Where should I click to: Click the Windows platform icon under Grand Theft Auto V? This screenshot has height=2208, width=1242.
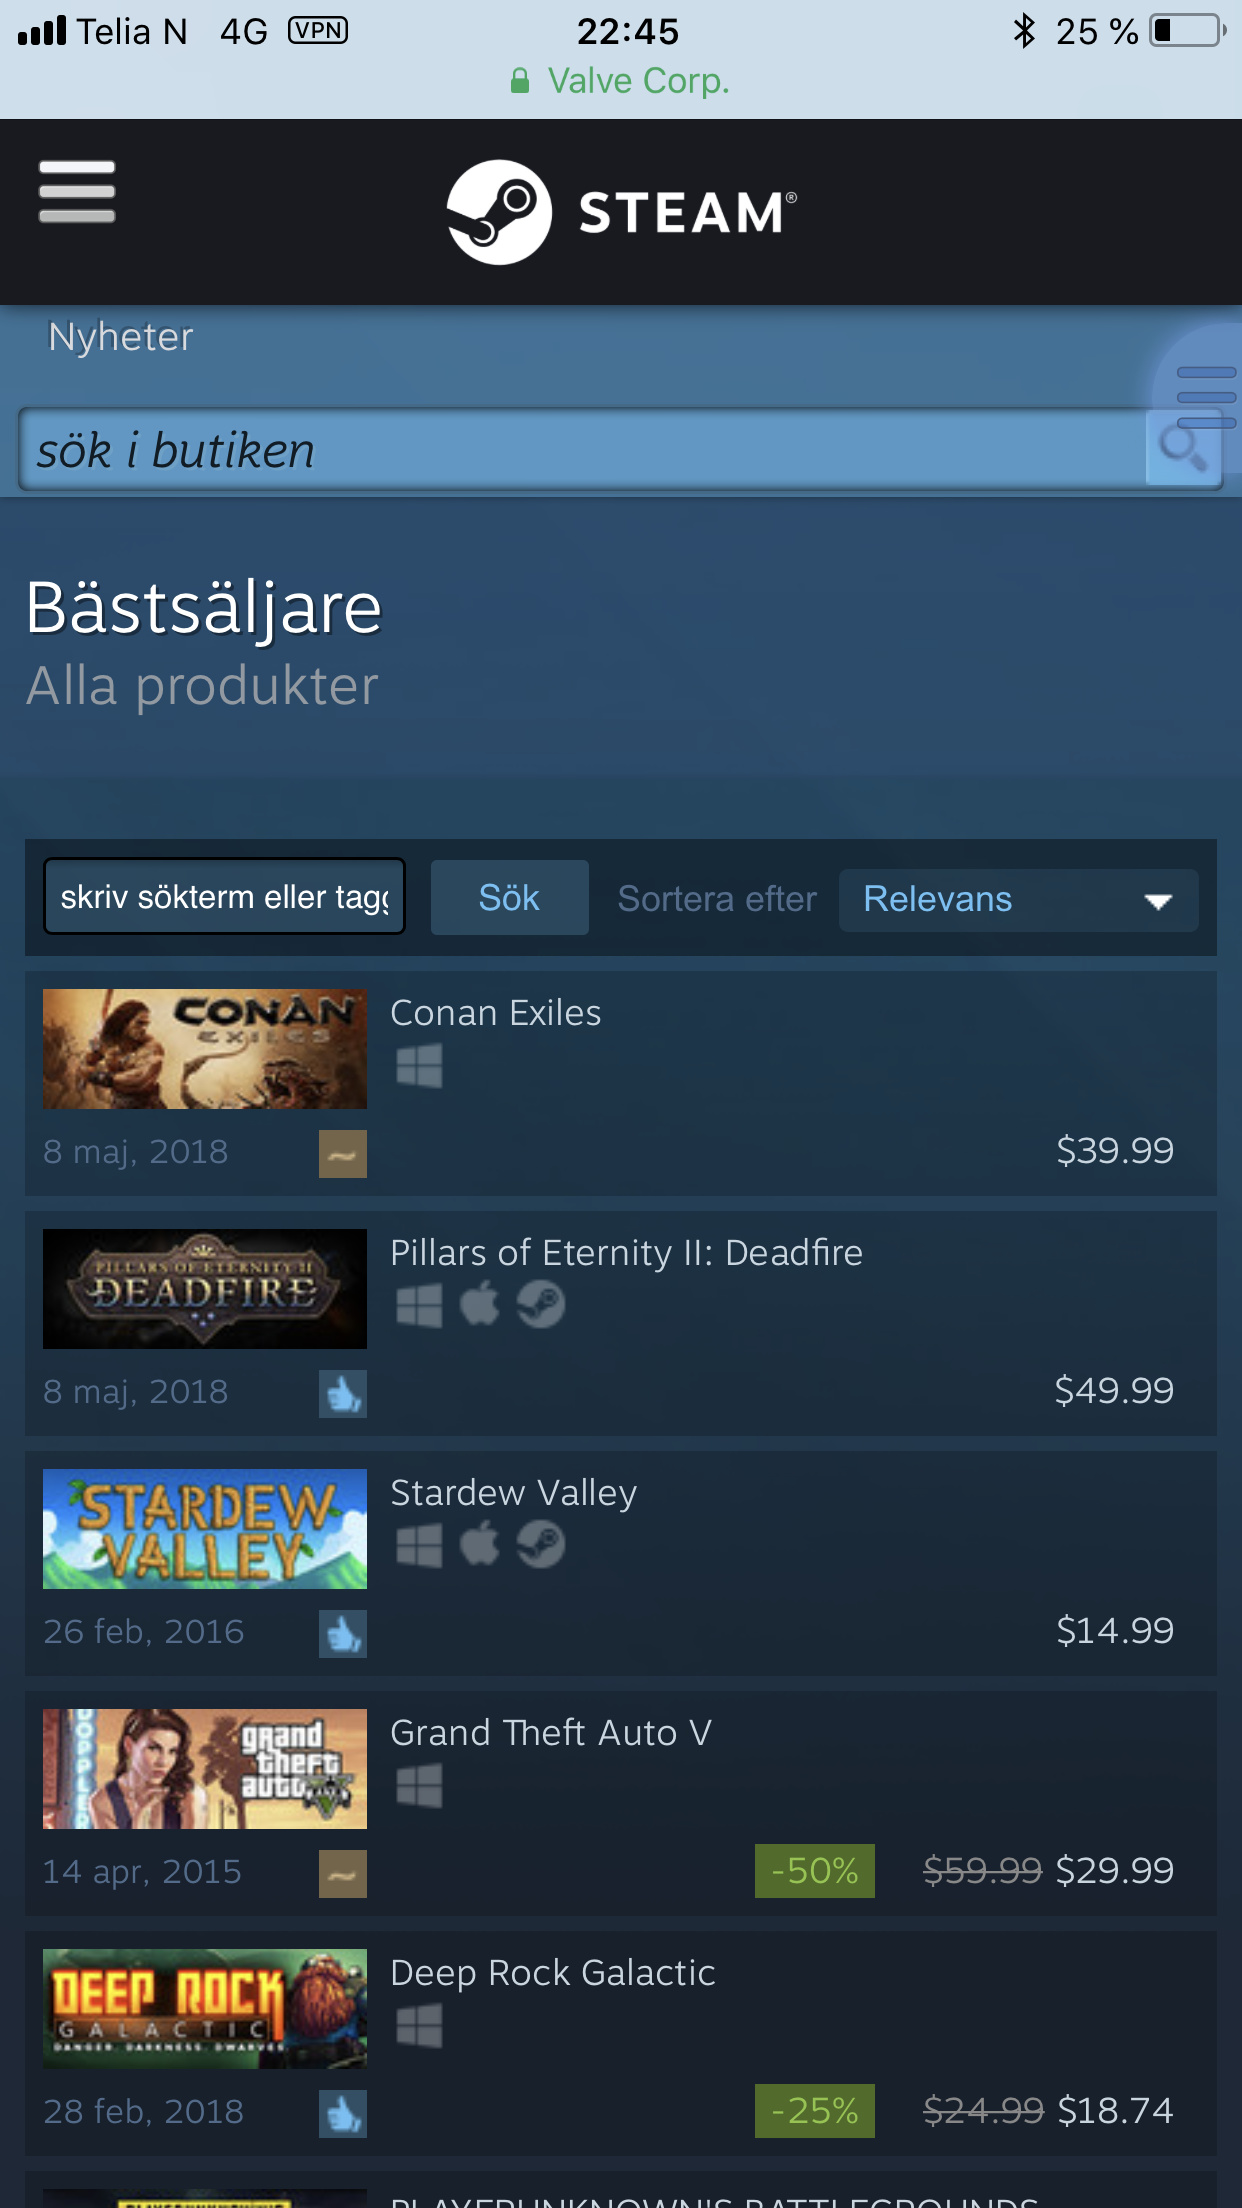click(x=419, y=1786)
